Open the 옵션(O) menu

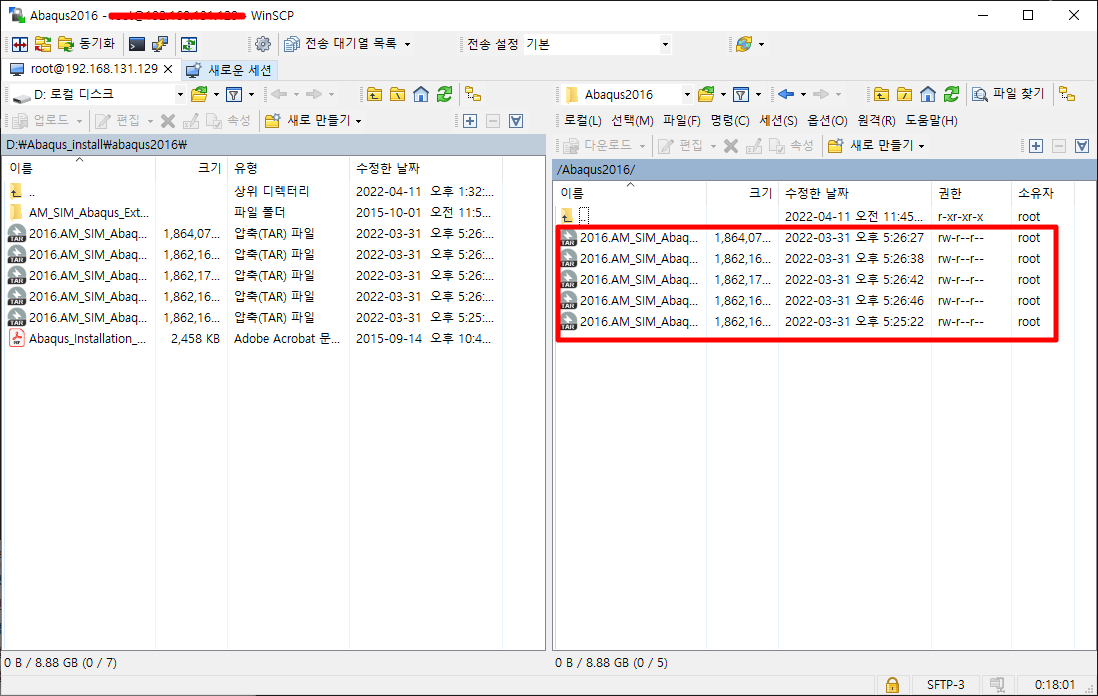point(827,120)
